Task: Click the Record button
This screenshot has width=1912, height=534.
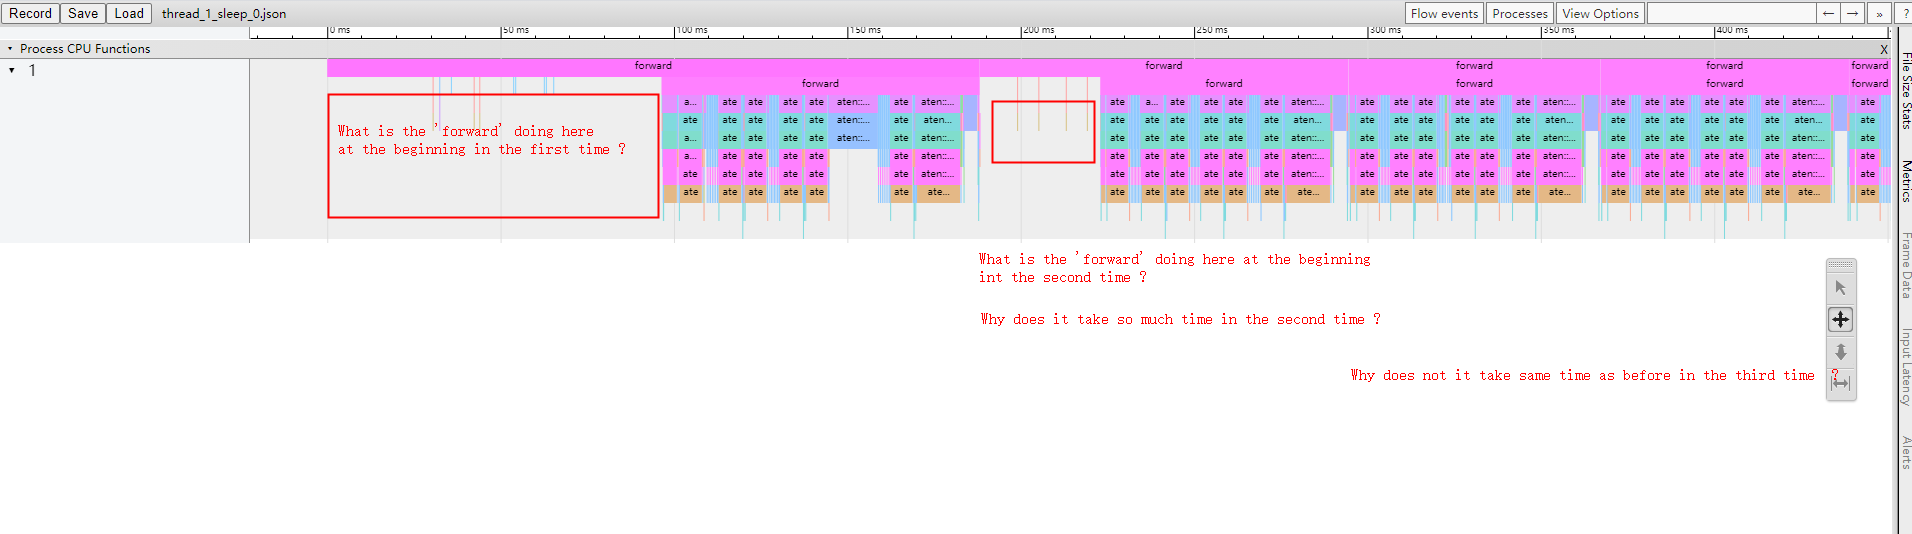Action: point(30,13)
